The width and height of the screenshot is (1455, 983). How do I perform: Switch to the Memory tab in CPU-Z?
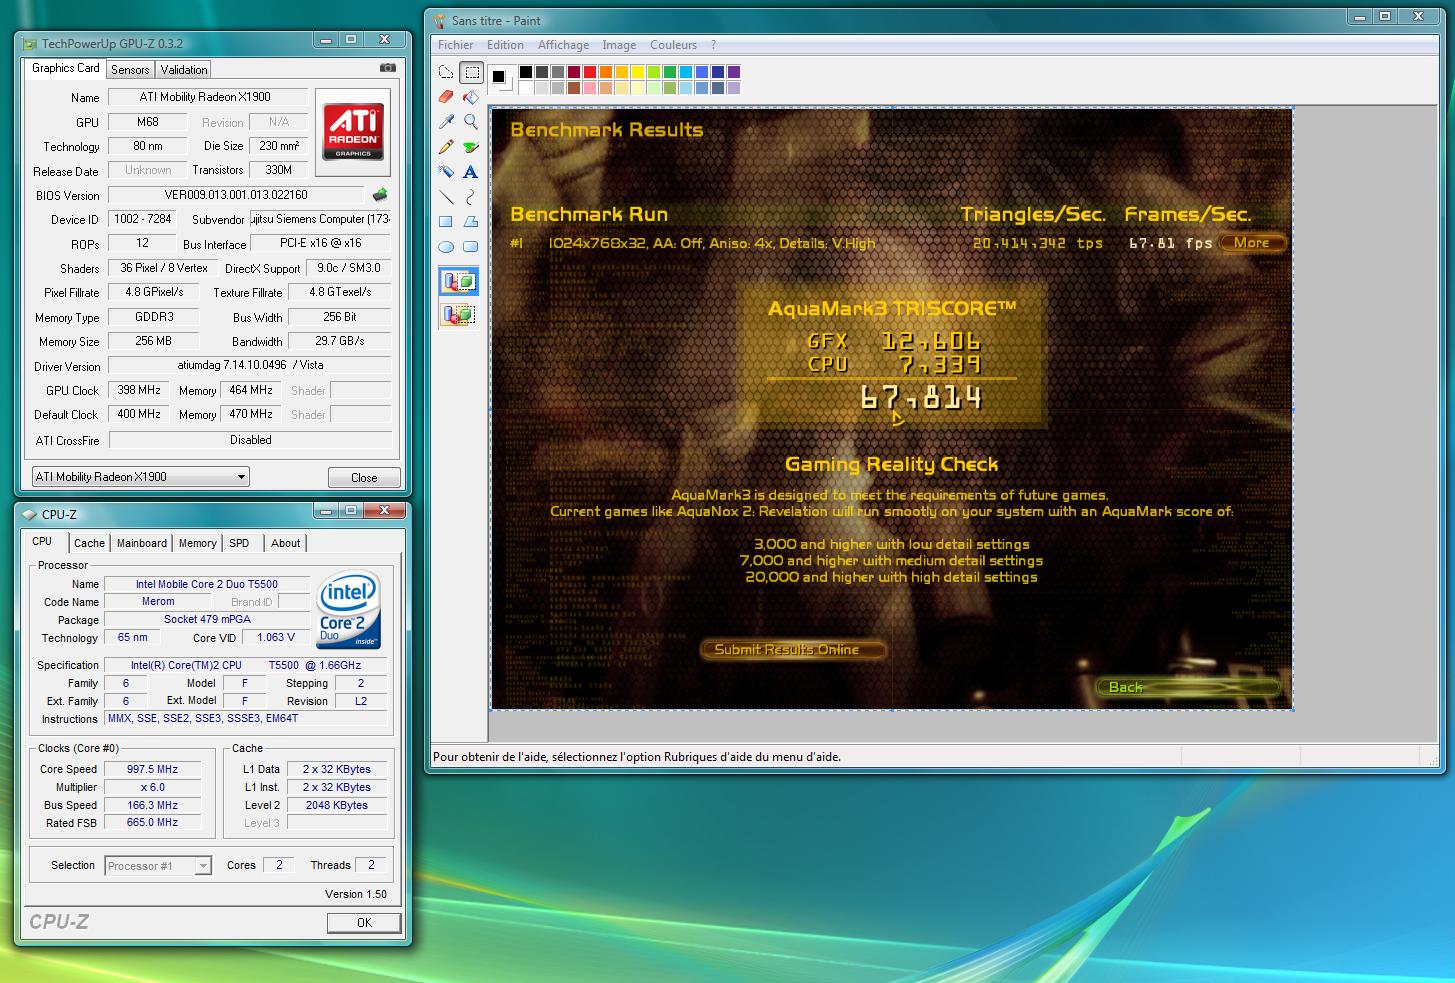coord(197,543)
